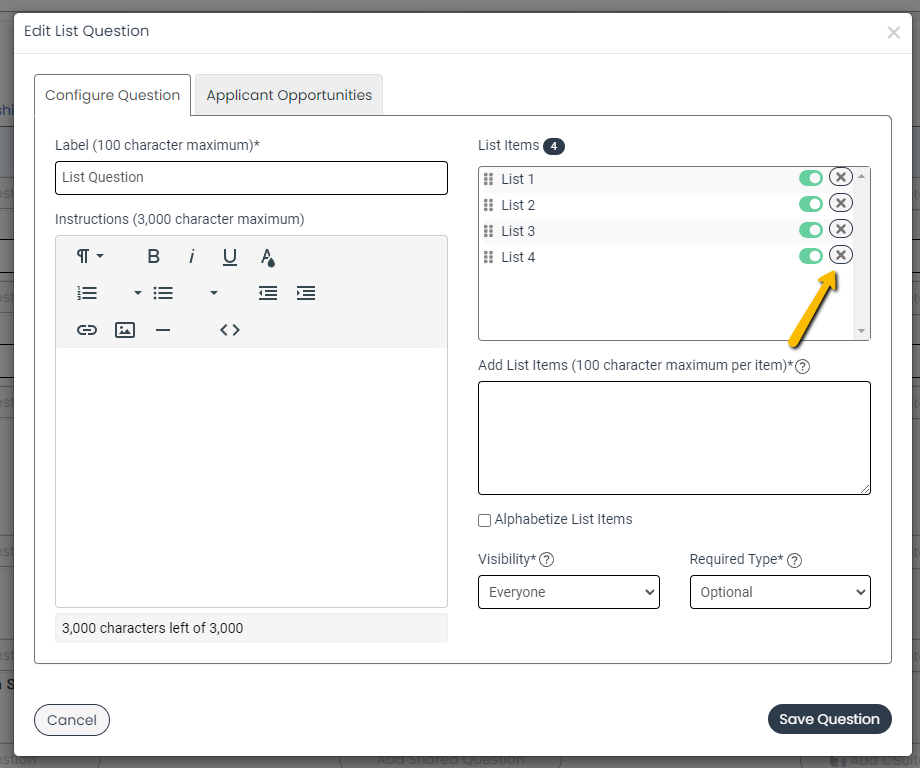Apply underline formatting in the editor

tap(229, 257)
